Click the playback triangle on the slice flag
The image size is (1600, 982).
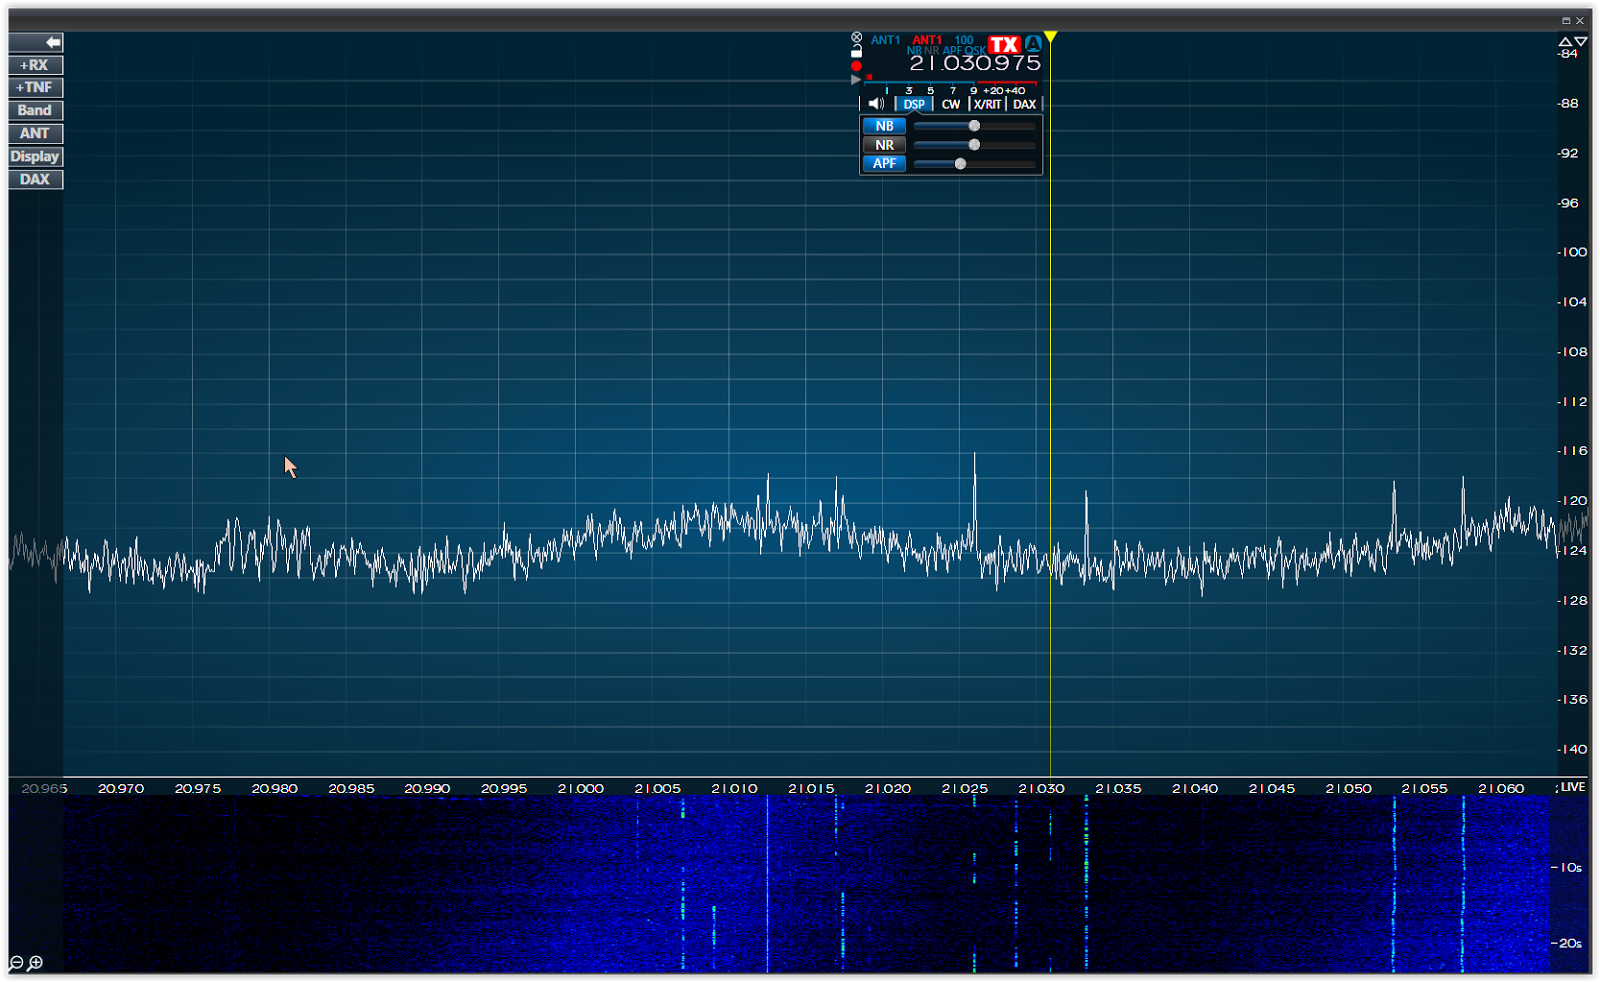(854, 79)
